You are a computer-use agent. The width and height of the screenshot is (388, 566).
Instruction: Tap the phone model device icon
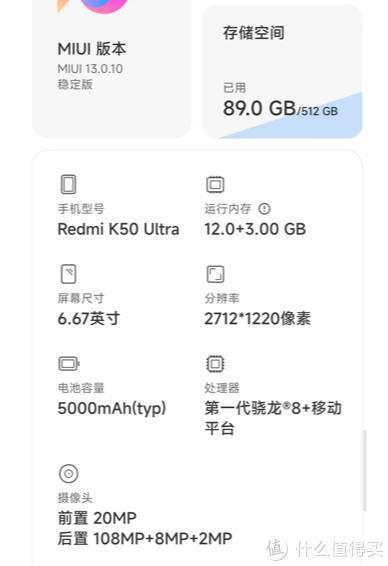click(69, 184)
